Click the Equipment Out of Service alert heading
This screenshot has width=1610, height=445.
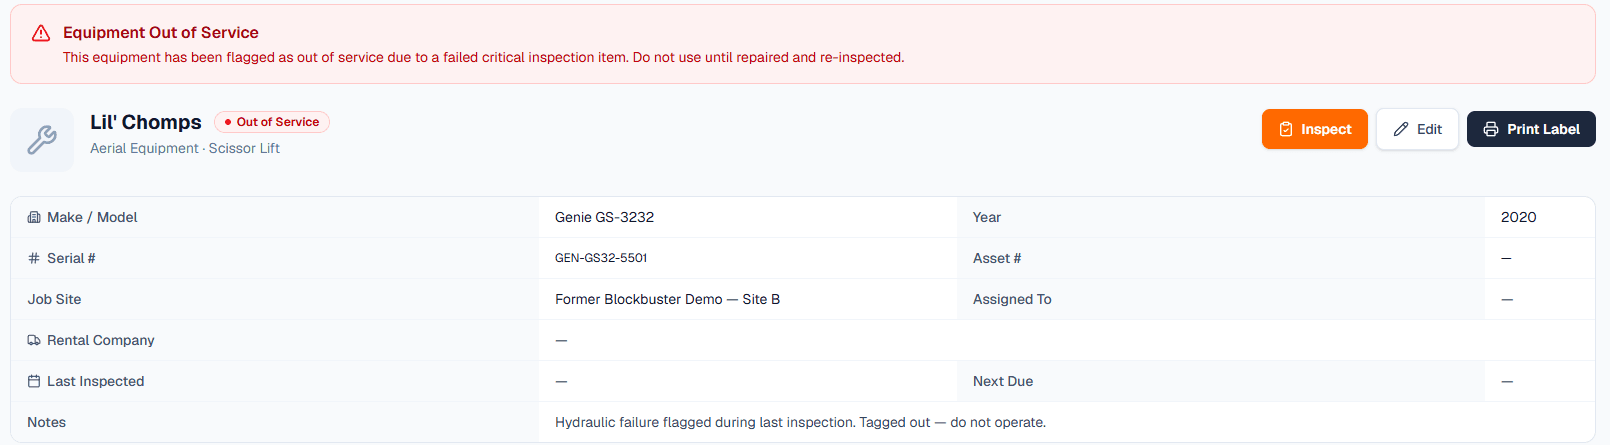click(161, 33)
